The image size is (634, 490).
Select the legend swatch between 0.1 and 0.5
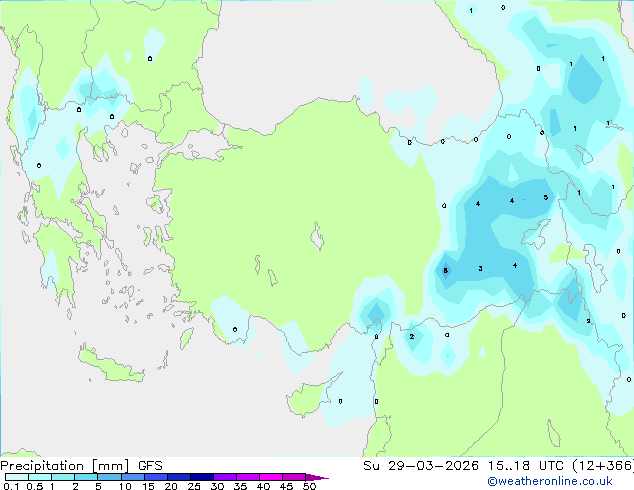[x=17, y=477]
